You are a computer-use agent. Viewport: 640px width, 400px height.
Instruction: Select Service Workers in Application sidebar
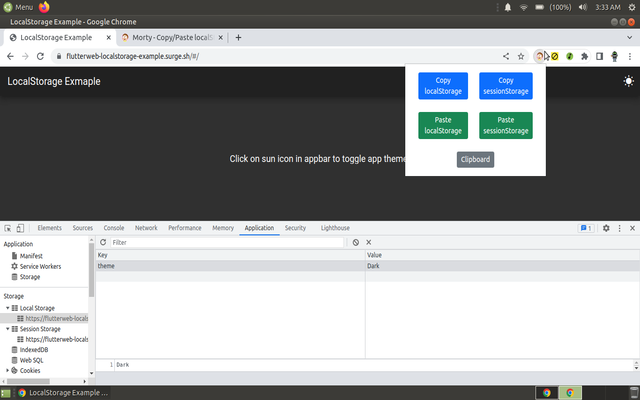[40, 266]
